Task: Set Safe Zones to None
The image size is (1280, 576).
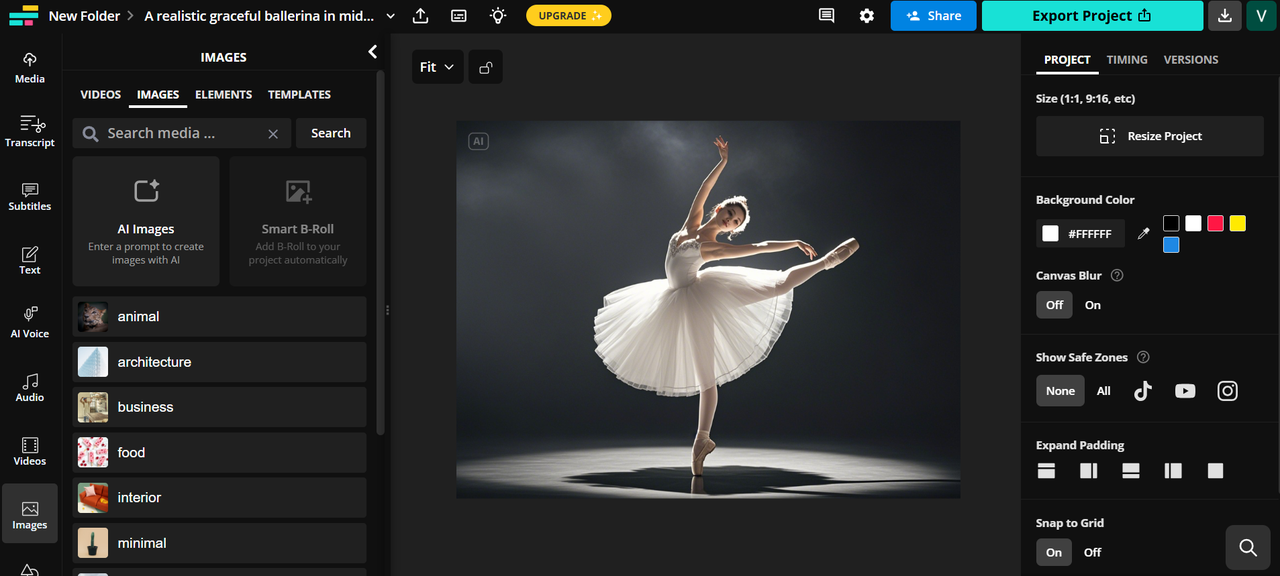Action: (x=1060, y=391)
